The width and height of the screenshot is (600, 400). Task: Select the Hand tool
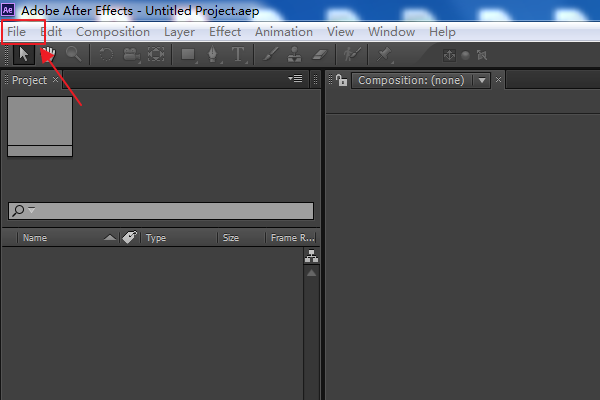49,54
